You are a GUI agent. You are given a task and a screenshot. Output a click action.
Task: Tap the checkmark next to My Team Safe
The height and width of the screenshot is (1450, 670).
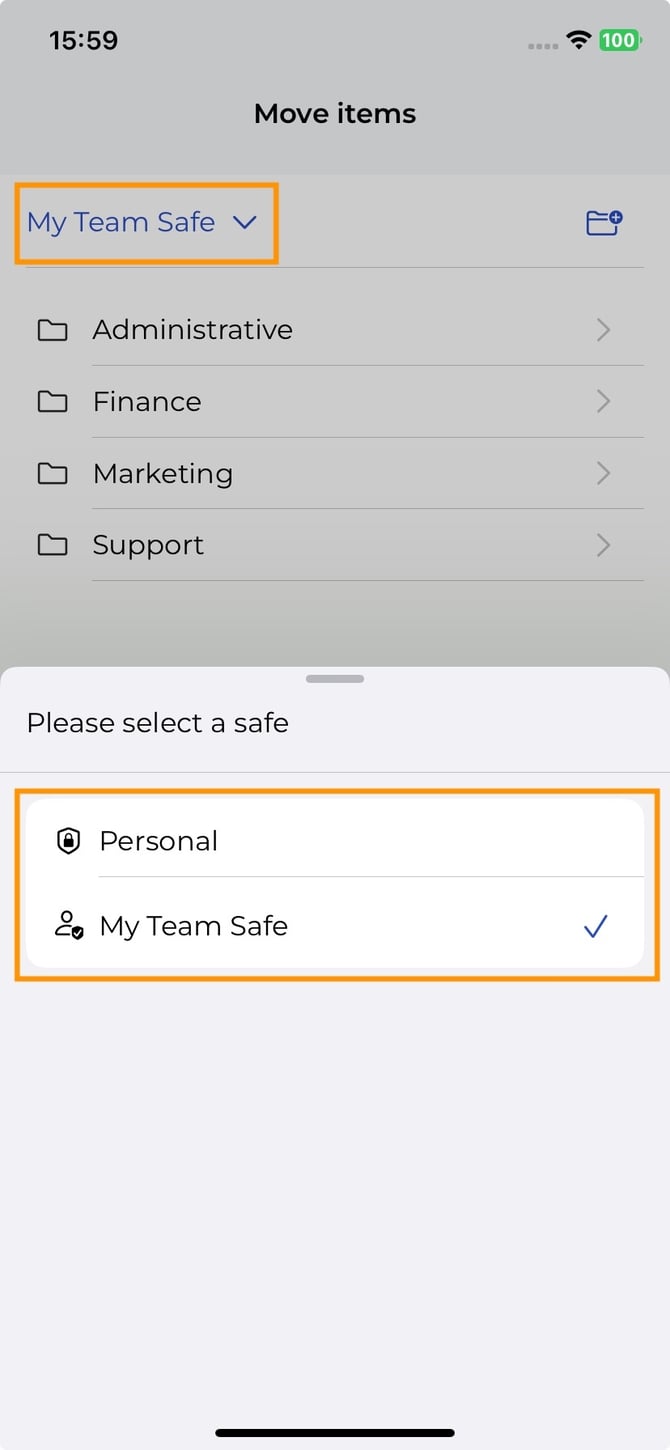tap(595, 927)
